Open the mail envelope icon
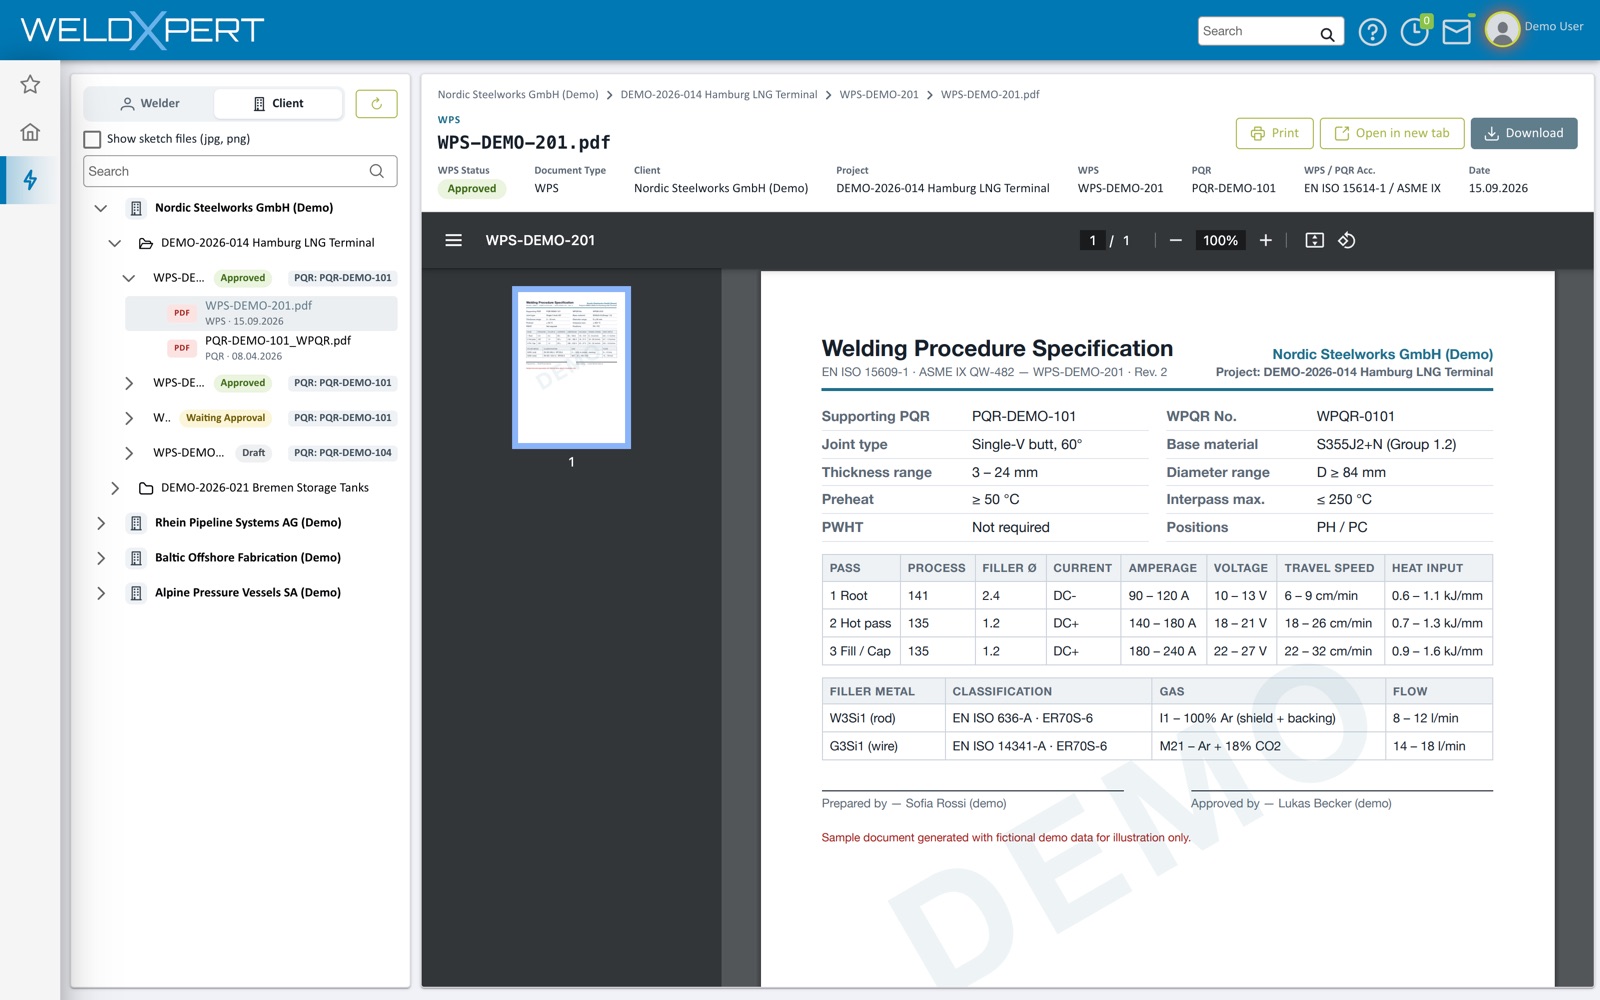 pos(1457,32)
